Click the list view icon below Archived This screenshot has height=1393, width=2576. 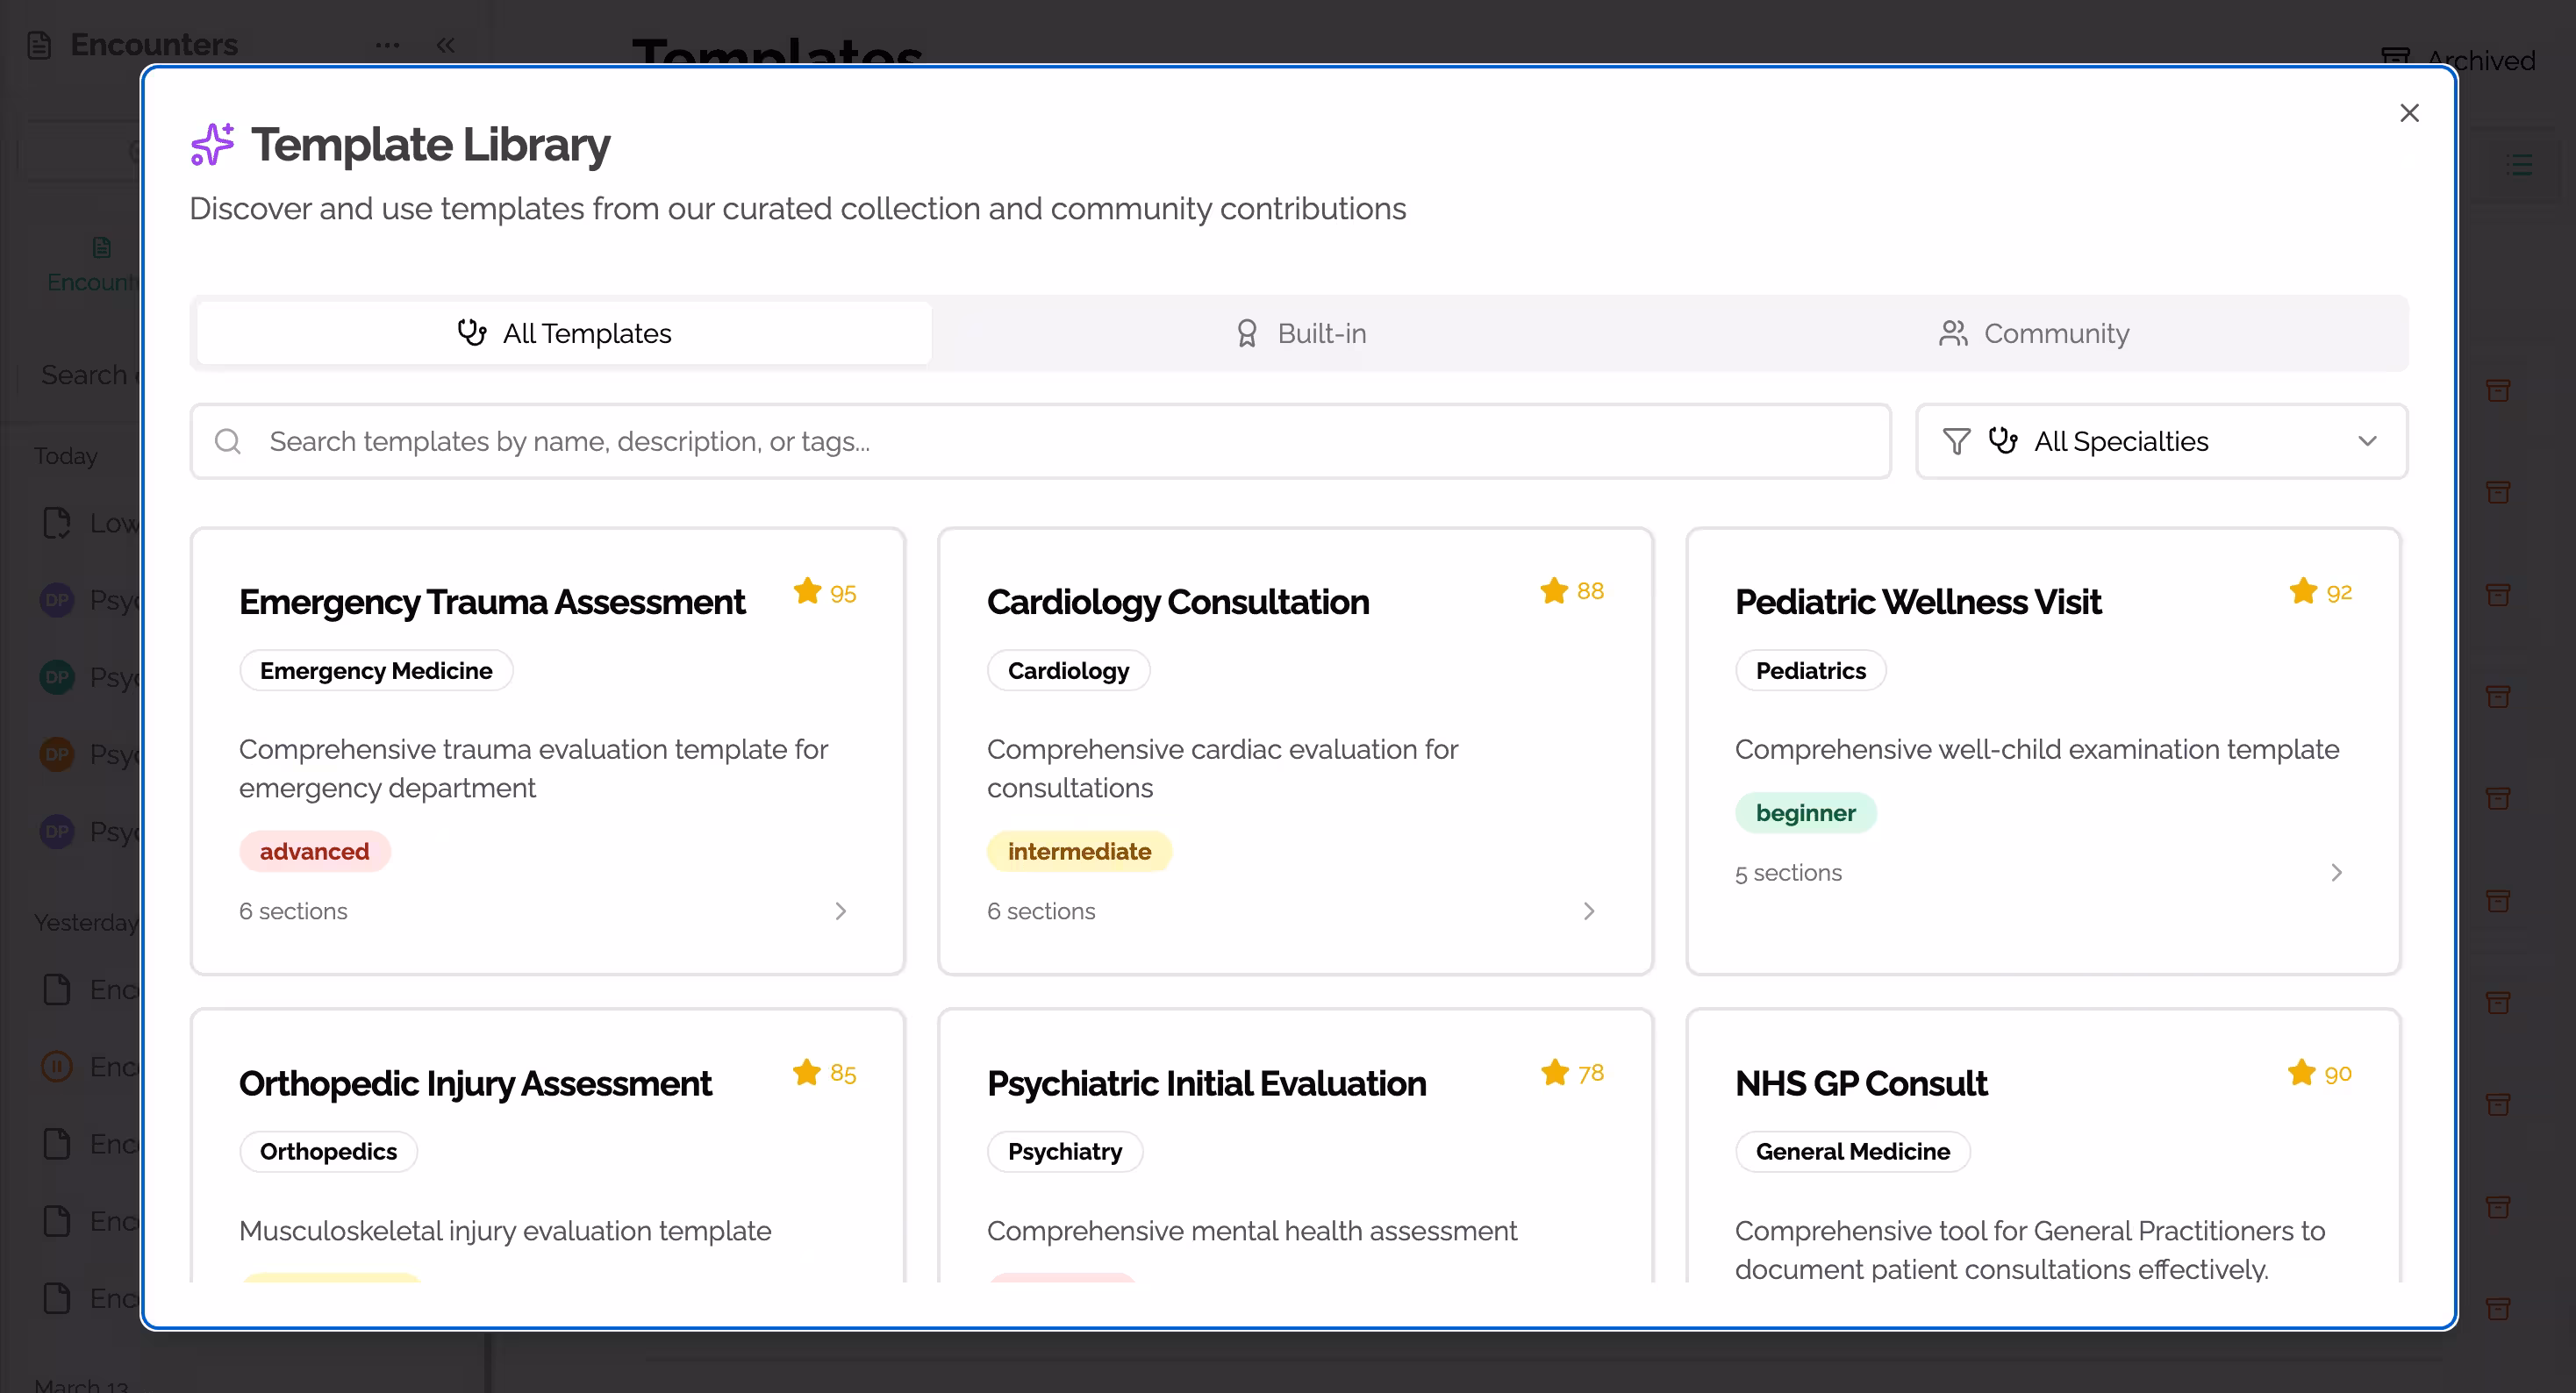tap(2521, 165)
